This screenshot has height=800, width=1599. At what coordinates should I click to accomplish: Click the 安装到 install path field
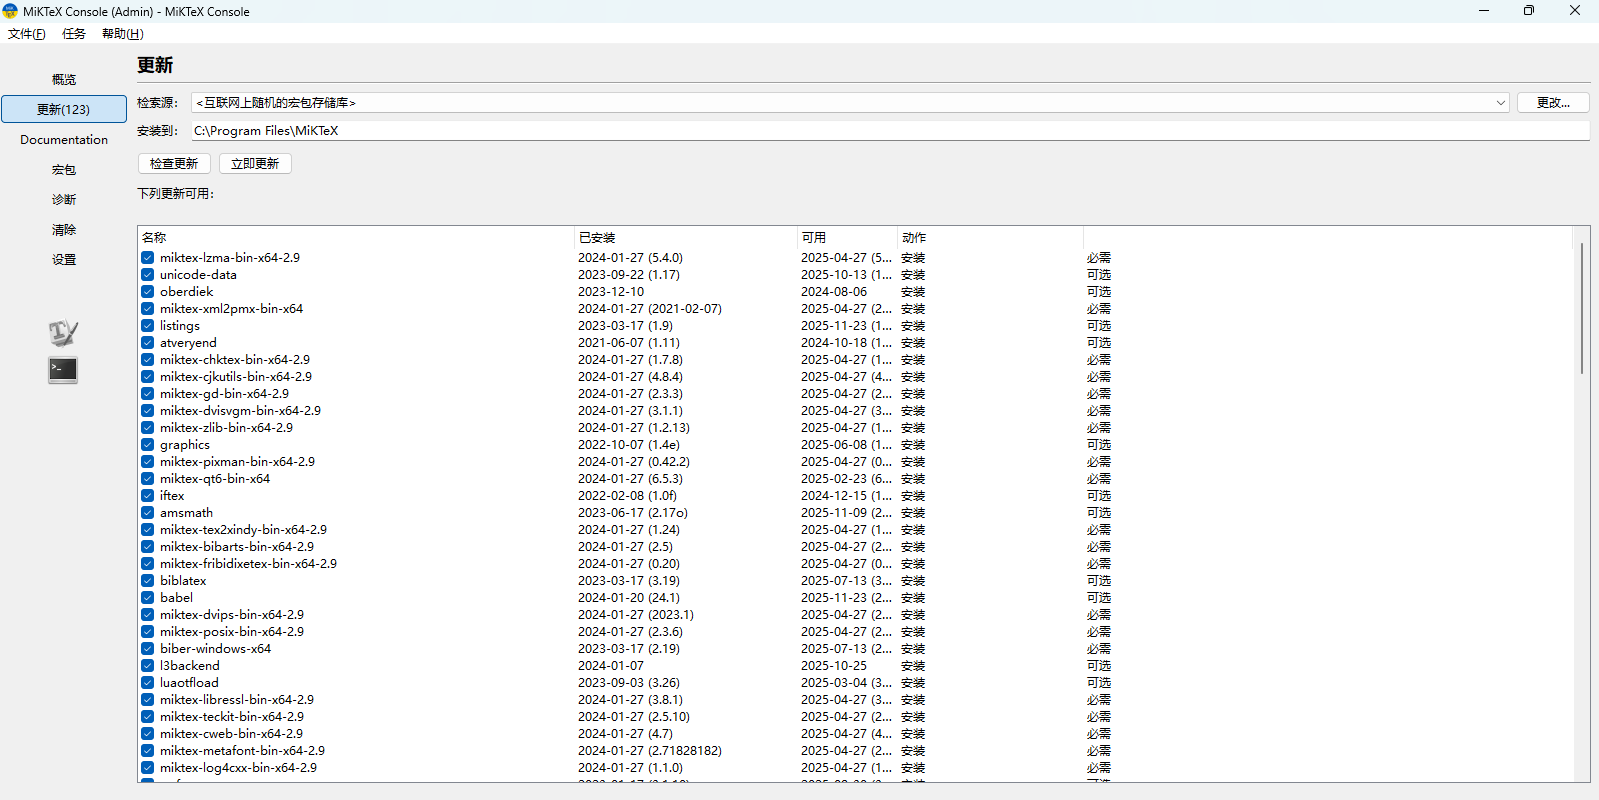point(890,131)
